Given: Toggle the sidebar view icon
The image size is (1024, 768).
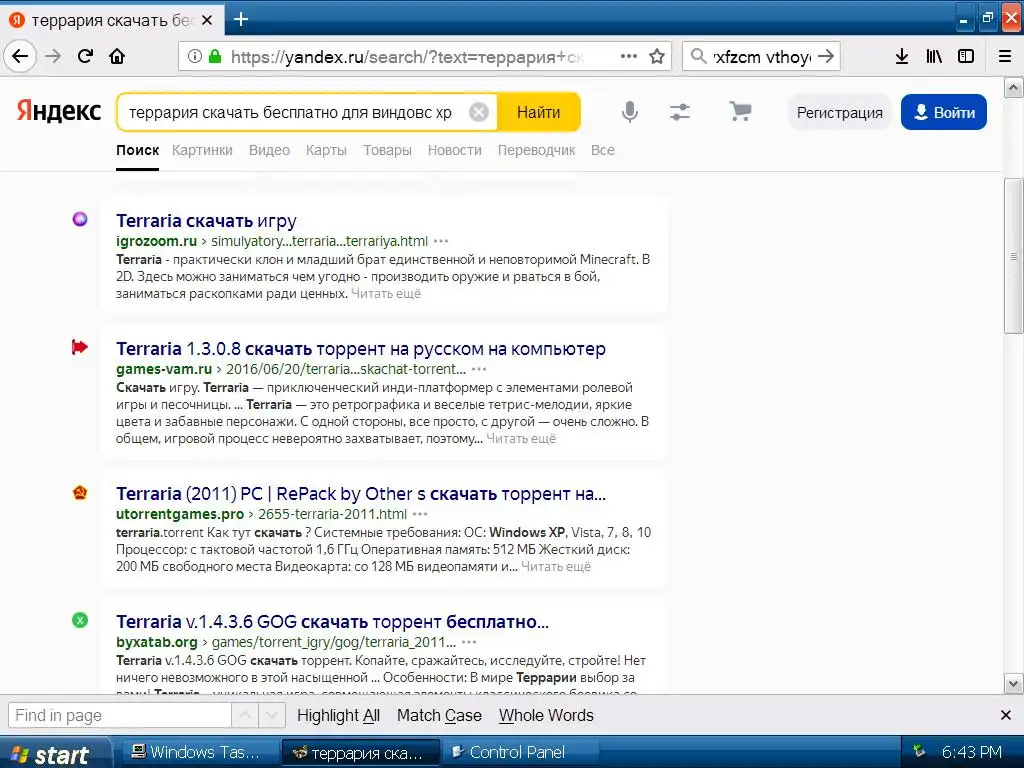Looking at the screenshot, I should 966,56.
